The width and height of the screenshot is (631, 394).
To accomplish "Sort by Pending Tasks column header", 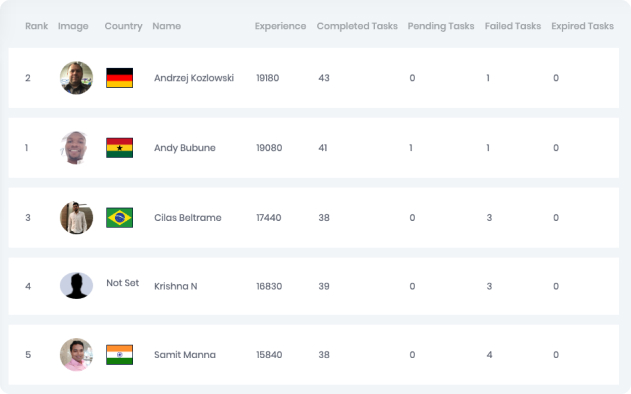I will [441, 26].
